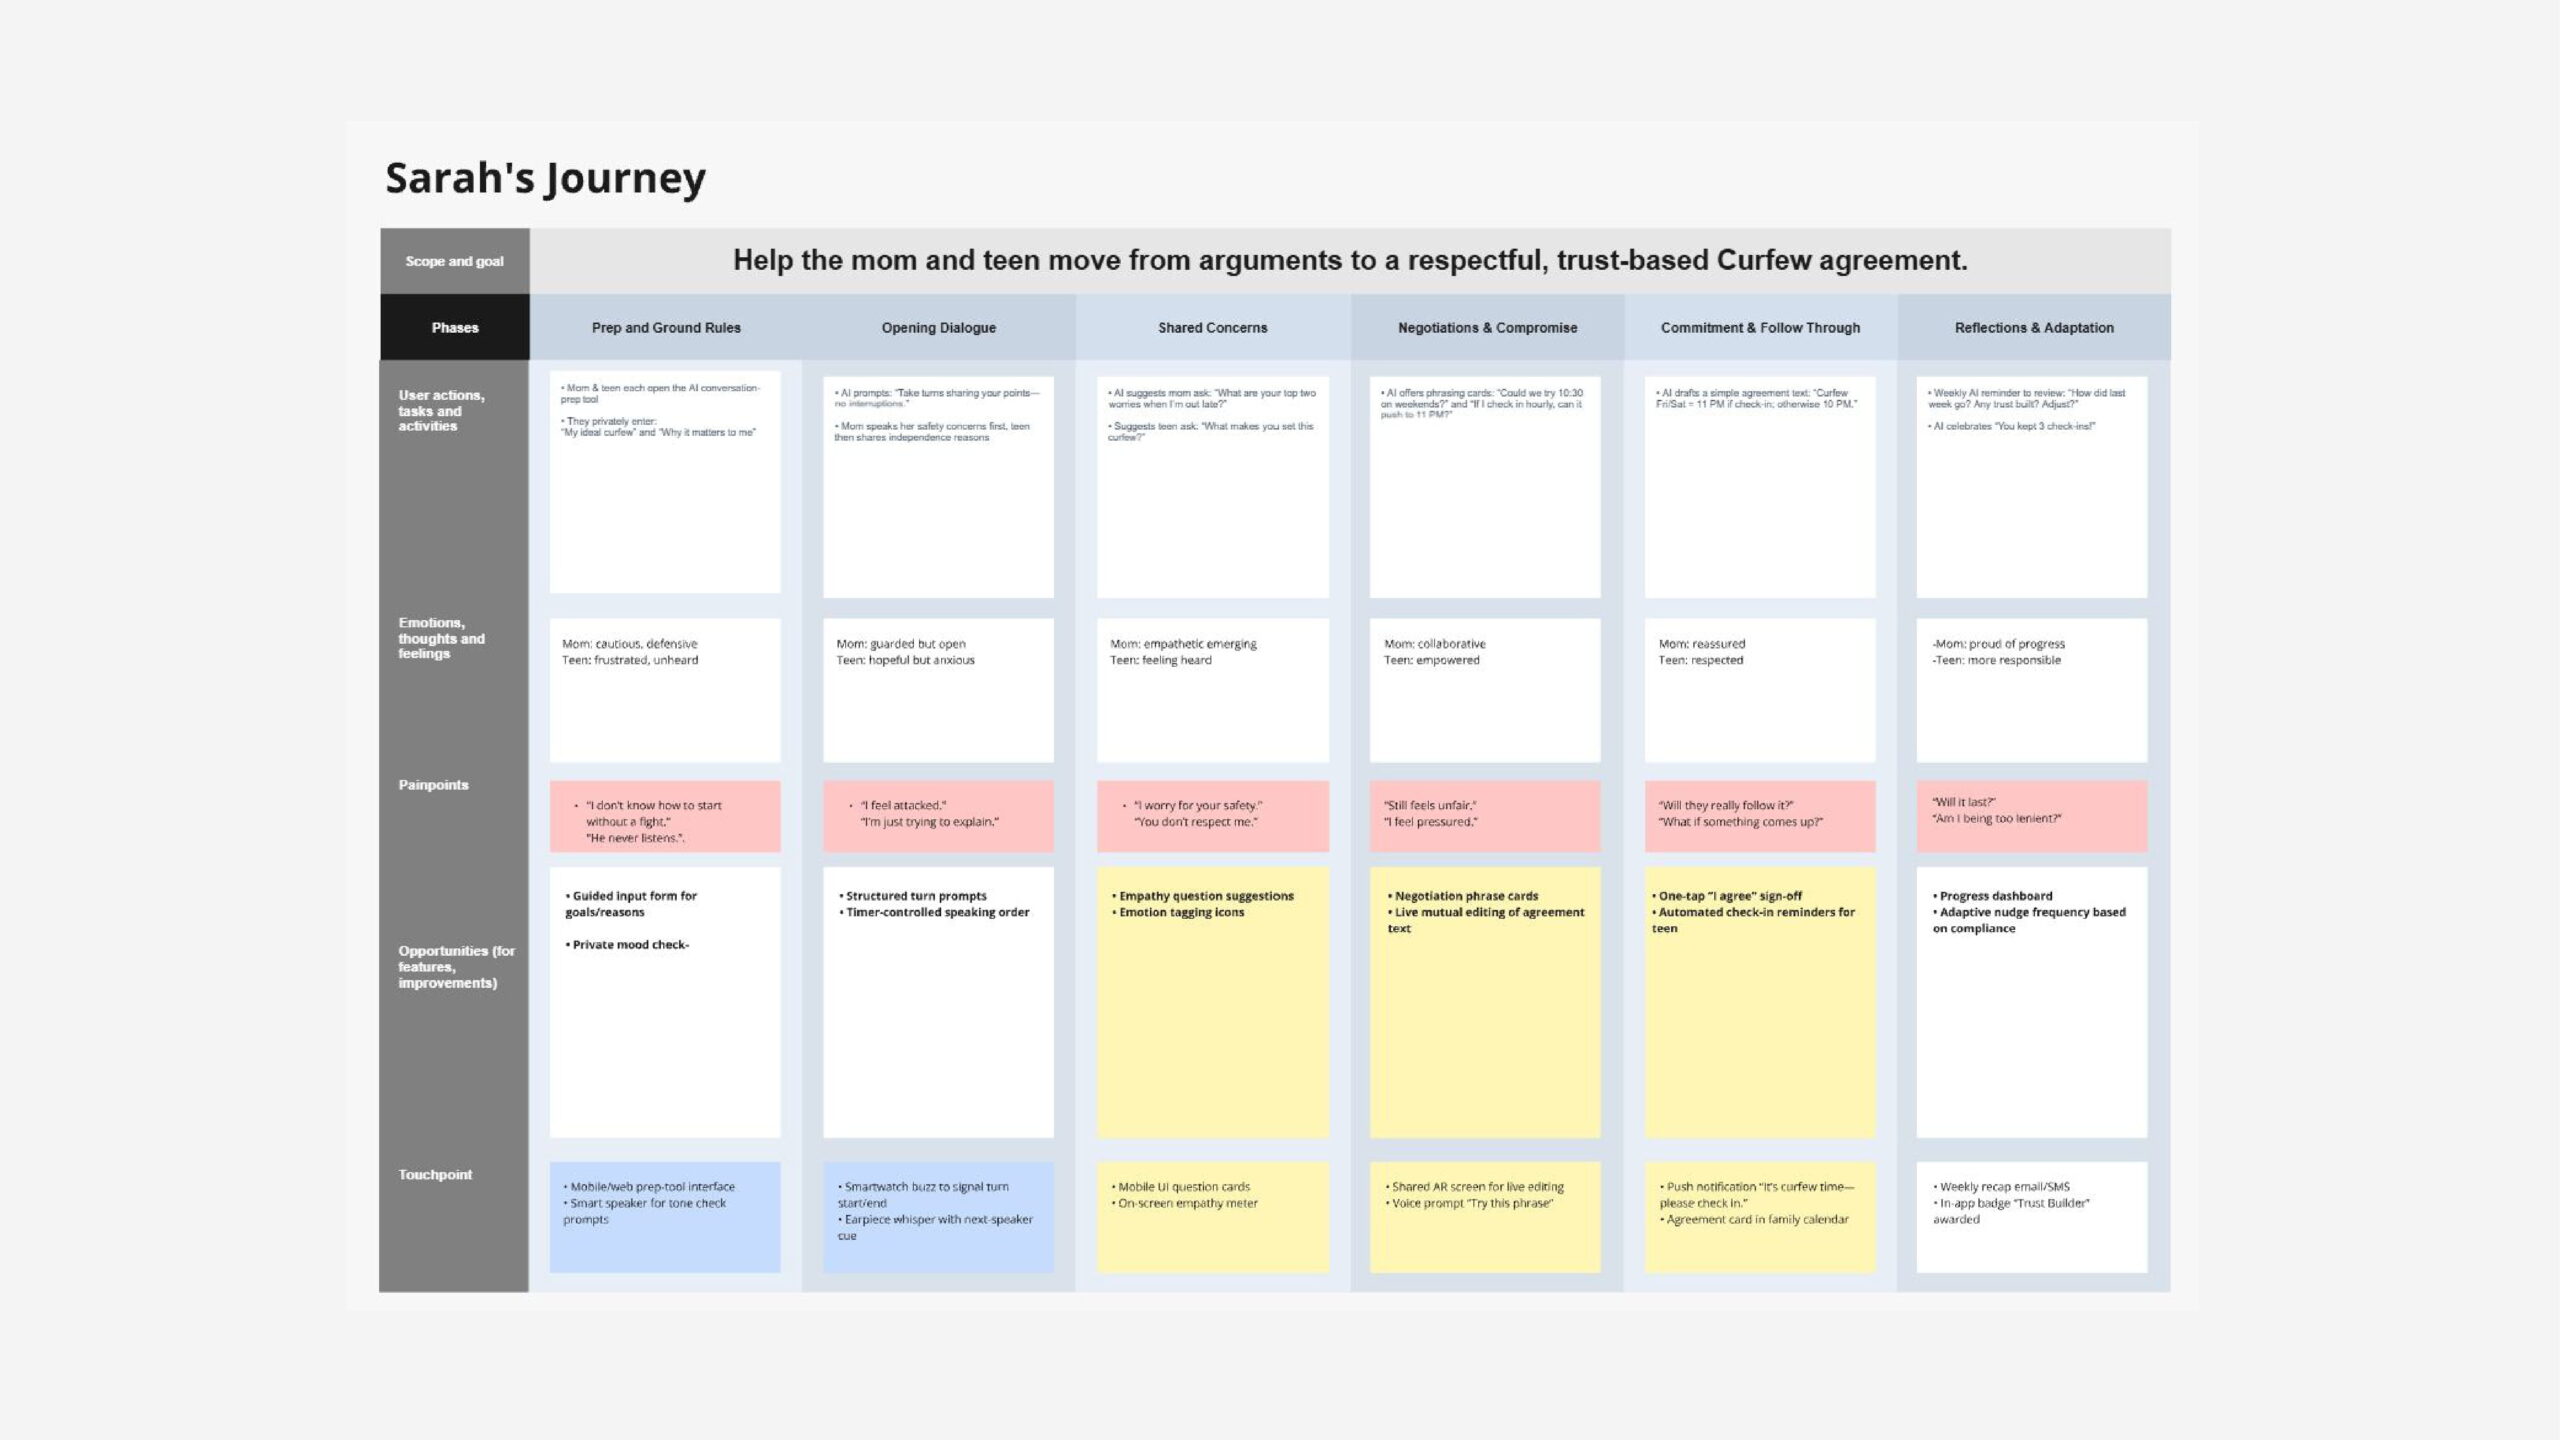Select the Opening Dialogue phase header
The height and width of the screenshot is (1440, 2560).
pos(938,327)
